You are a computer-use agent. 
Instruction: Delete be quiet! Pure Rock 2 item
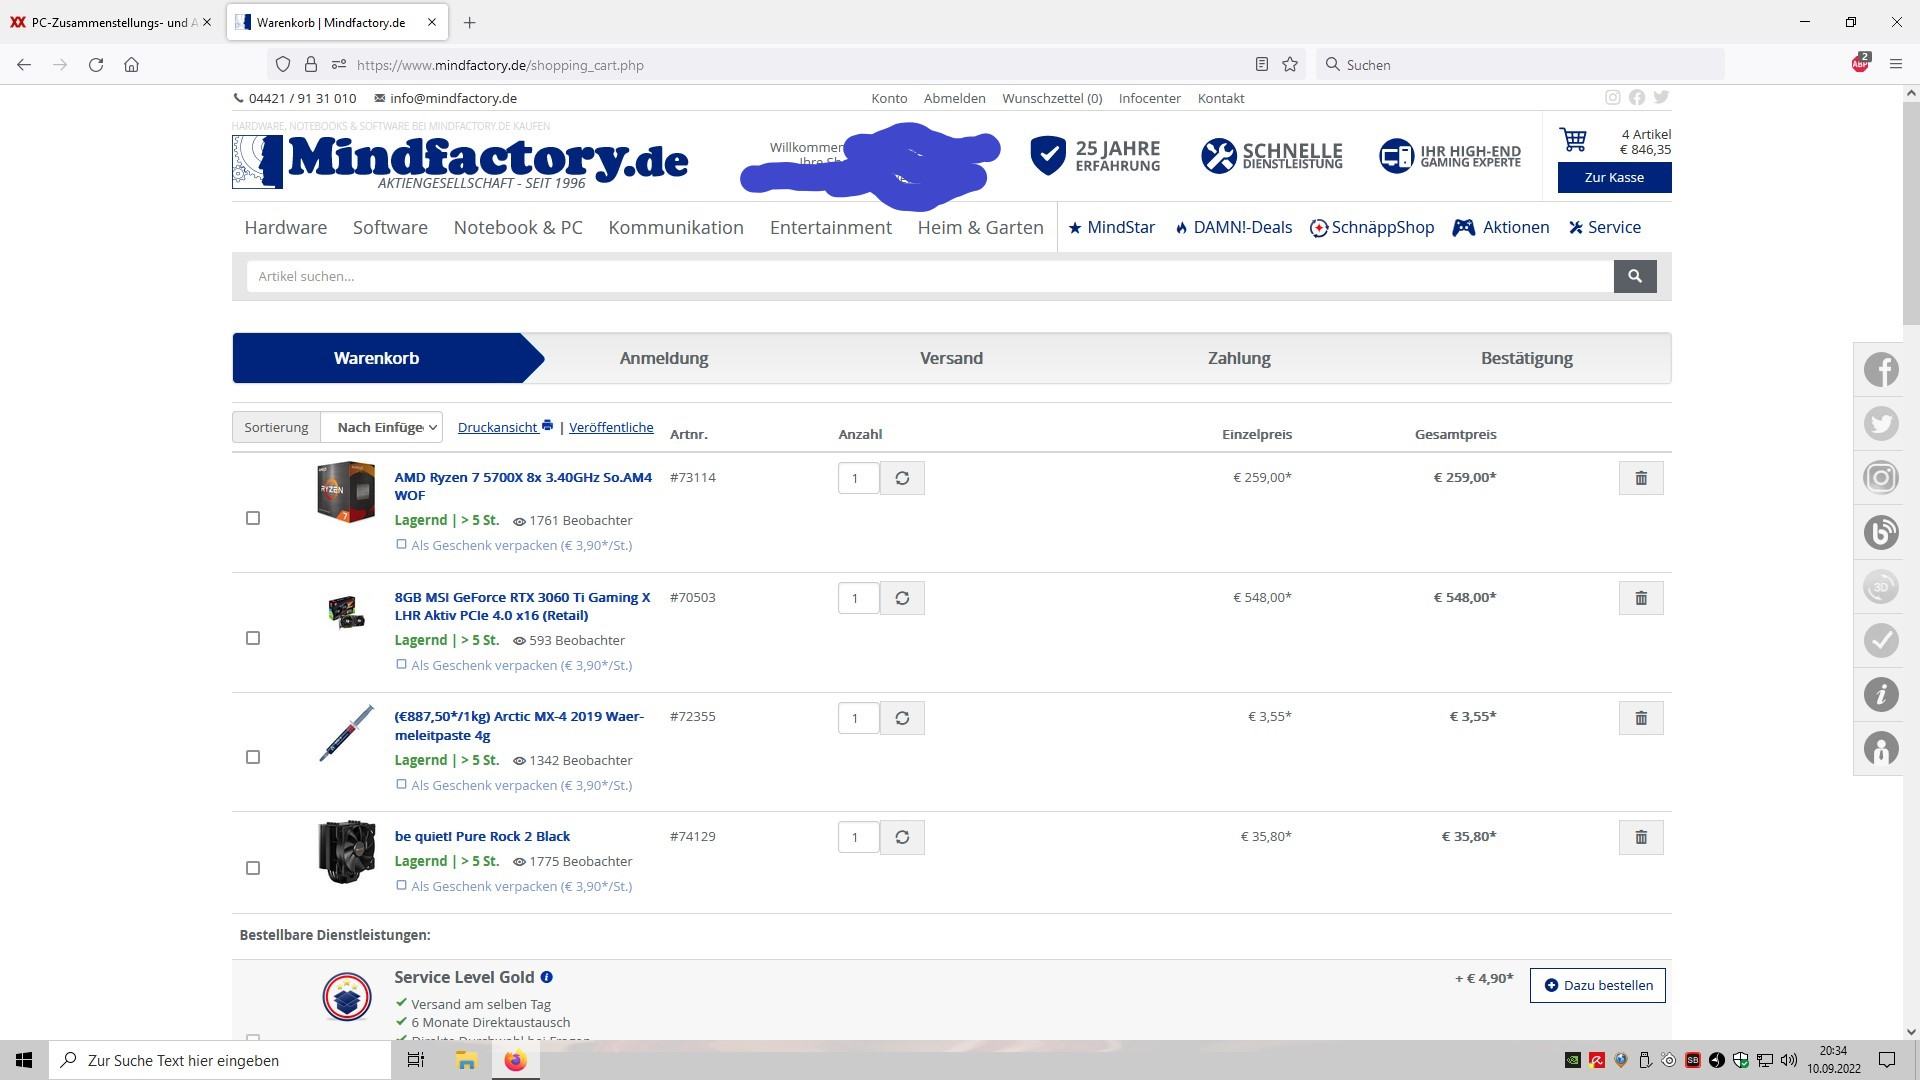[x=1641, y=837]
